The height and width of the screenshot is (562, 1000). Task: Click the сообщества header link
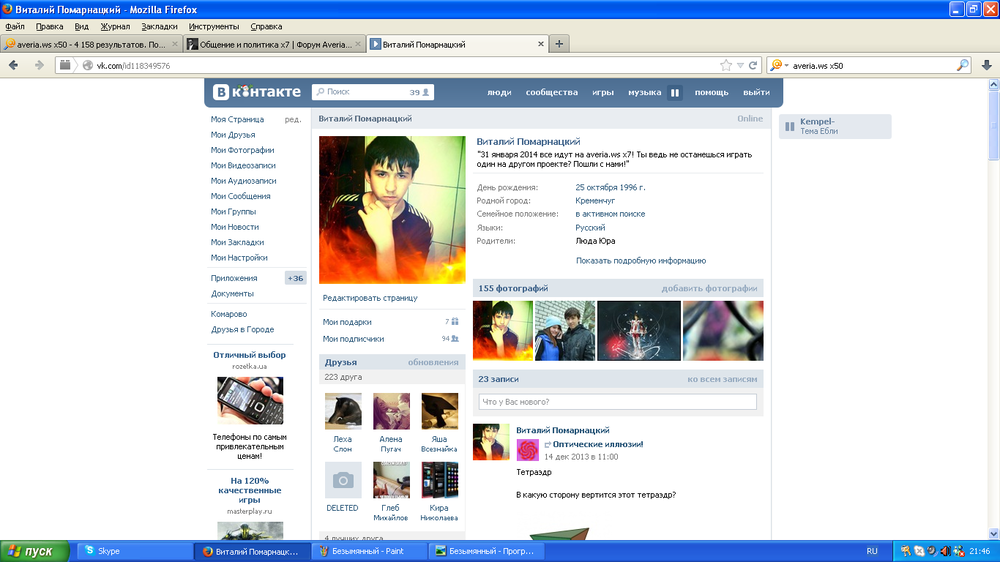(552, 92)
